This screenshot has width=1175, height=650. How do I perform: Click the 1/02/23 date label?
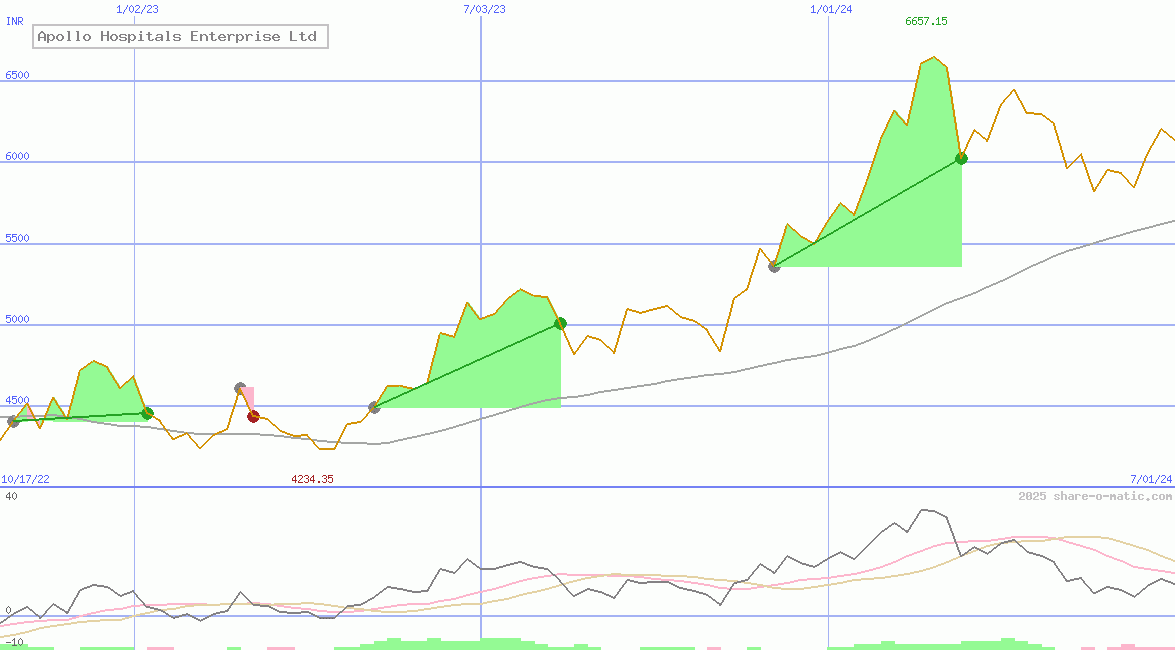point(137,9)
